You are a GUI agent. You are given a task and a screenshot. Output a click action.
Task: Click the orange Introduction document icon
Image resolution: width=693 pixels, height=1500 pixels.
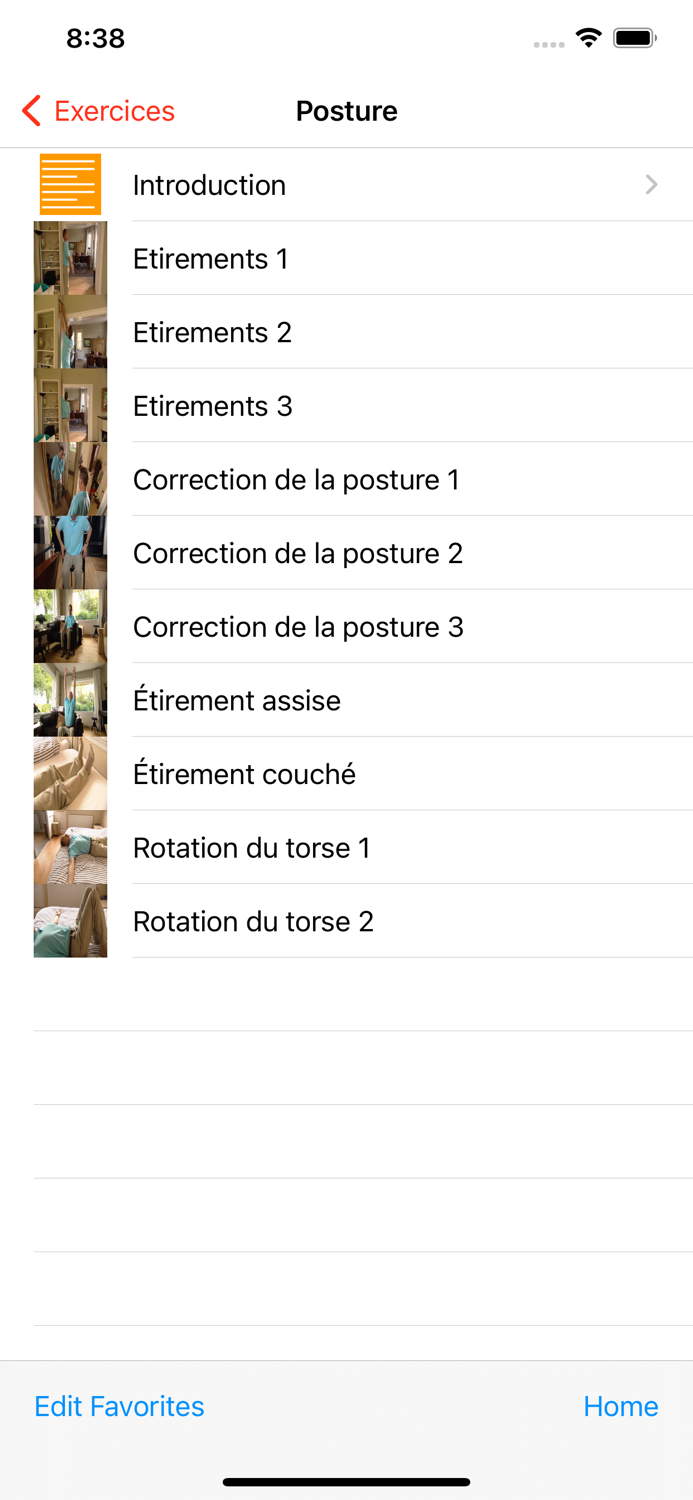click(70, 184)
